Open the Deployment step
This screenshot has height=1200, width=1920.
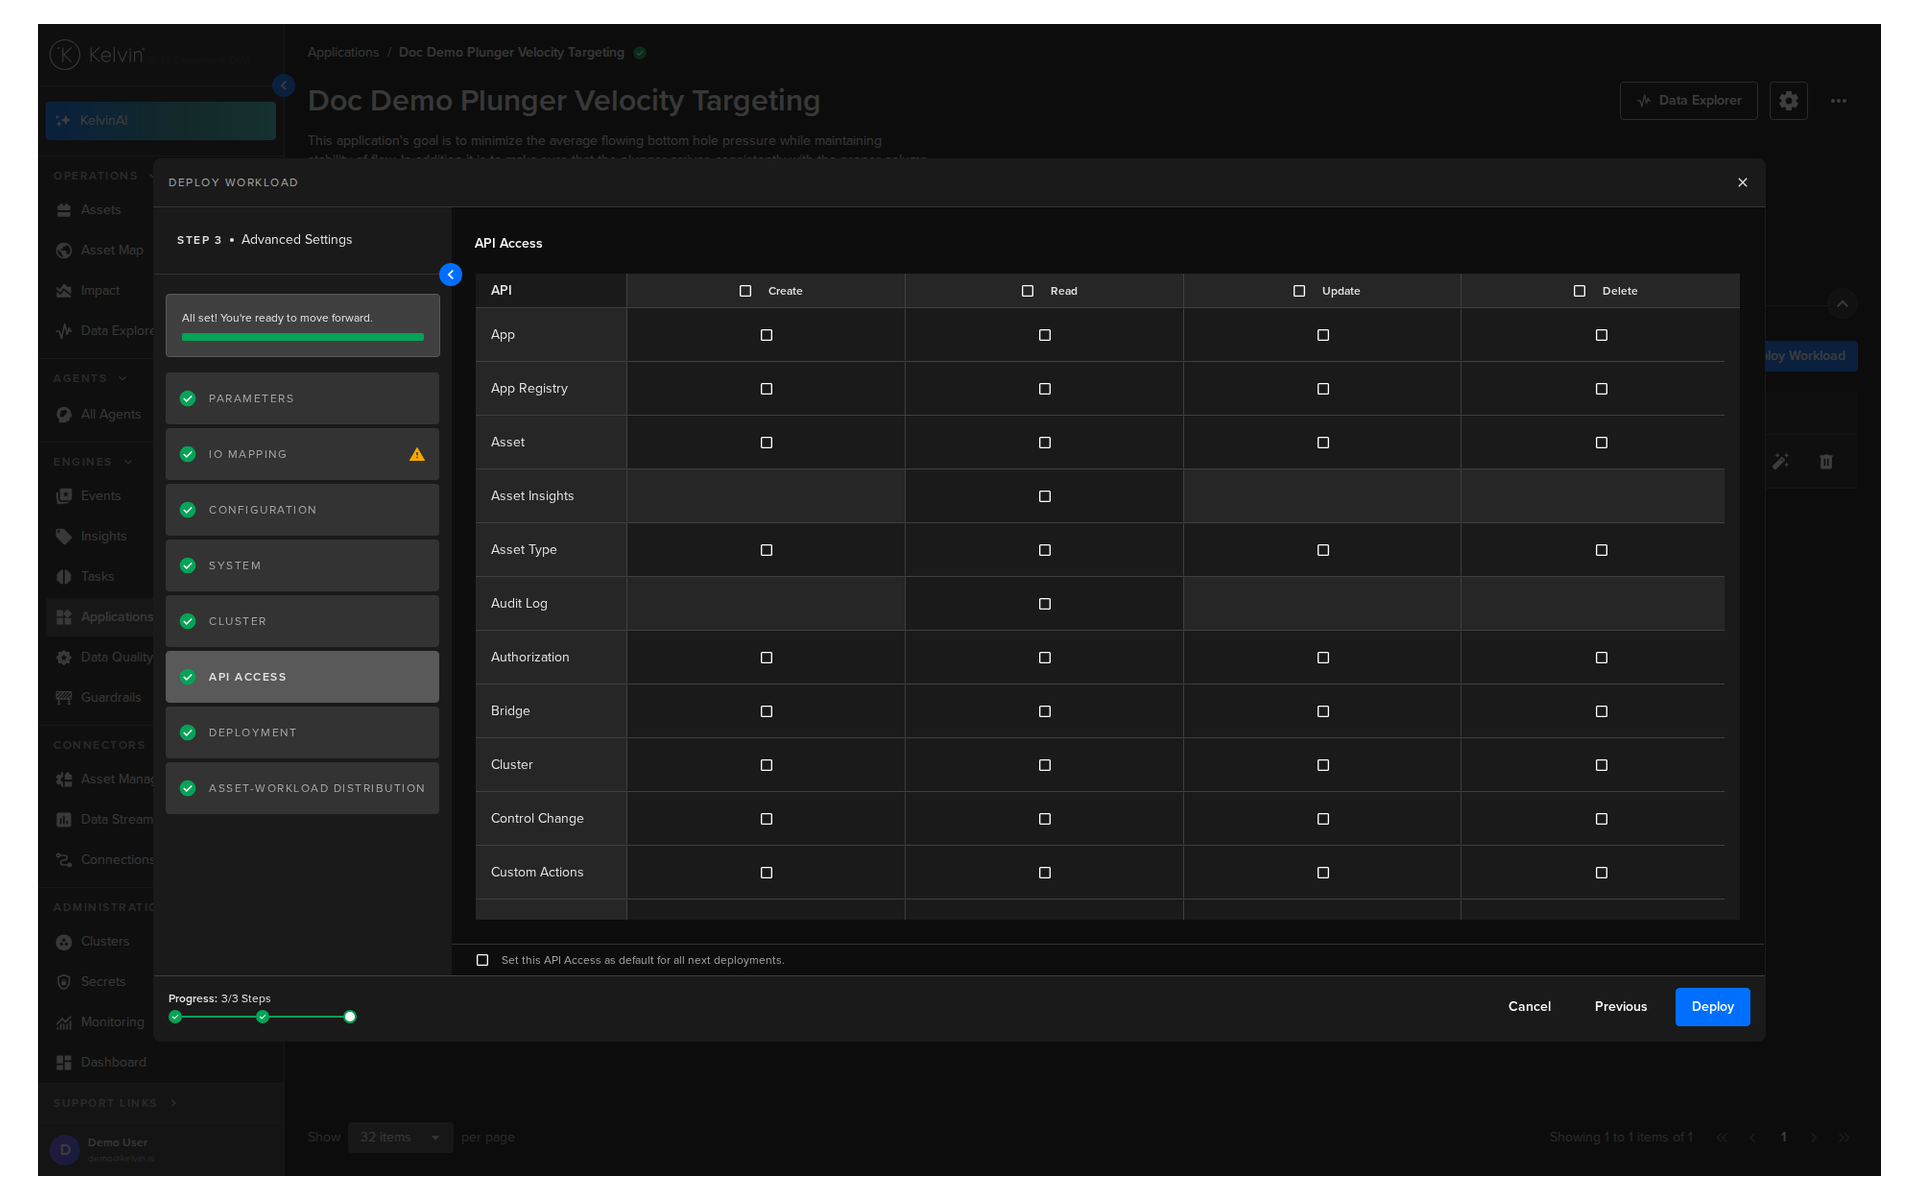tap(302, 733)
